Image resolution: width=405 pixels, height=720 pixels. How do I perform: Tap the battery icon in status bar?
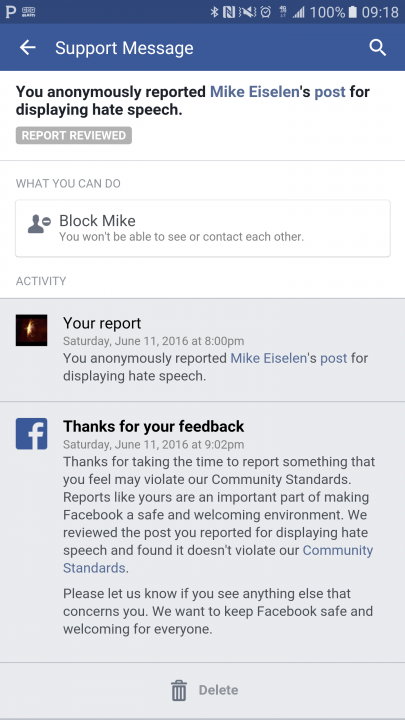[352, 12]
